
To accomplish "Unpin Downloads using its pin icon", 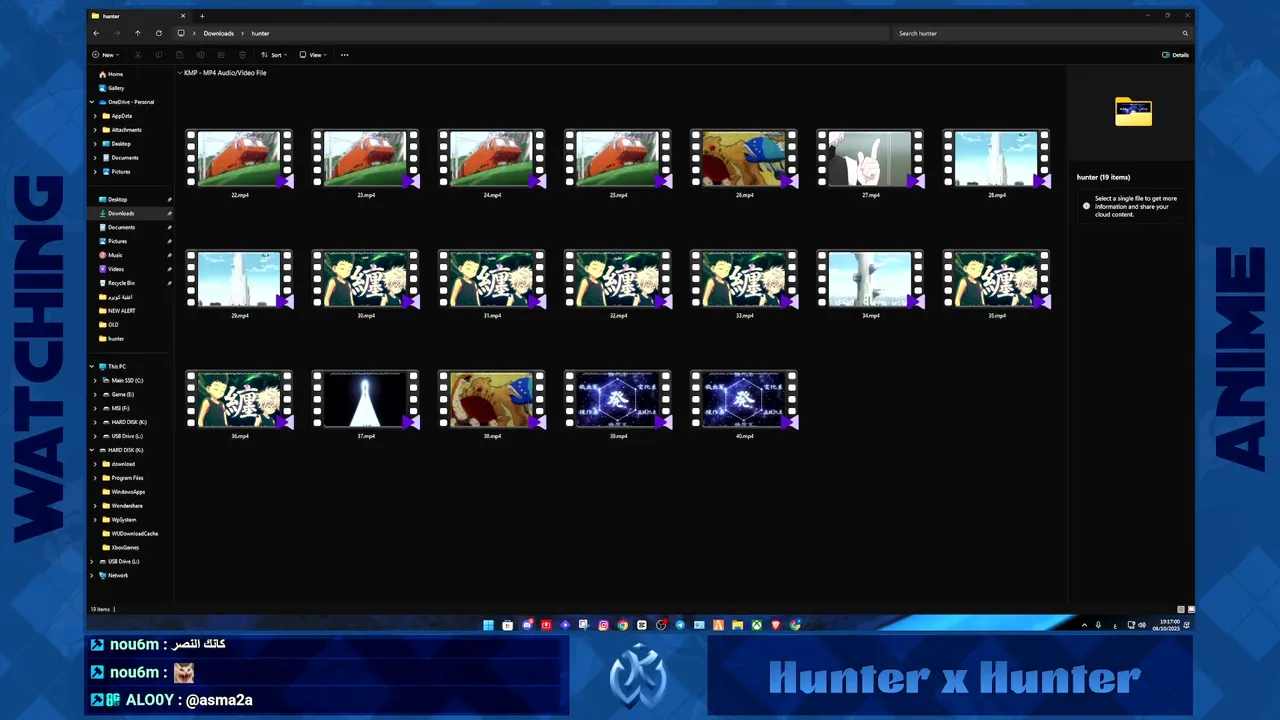I will coord(169,213).
